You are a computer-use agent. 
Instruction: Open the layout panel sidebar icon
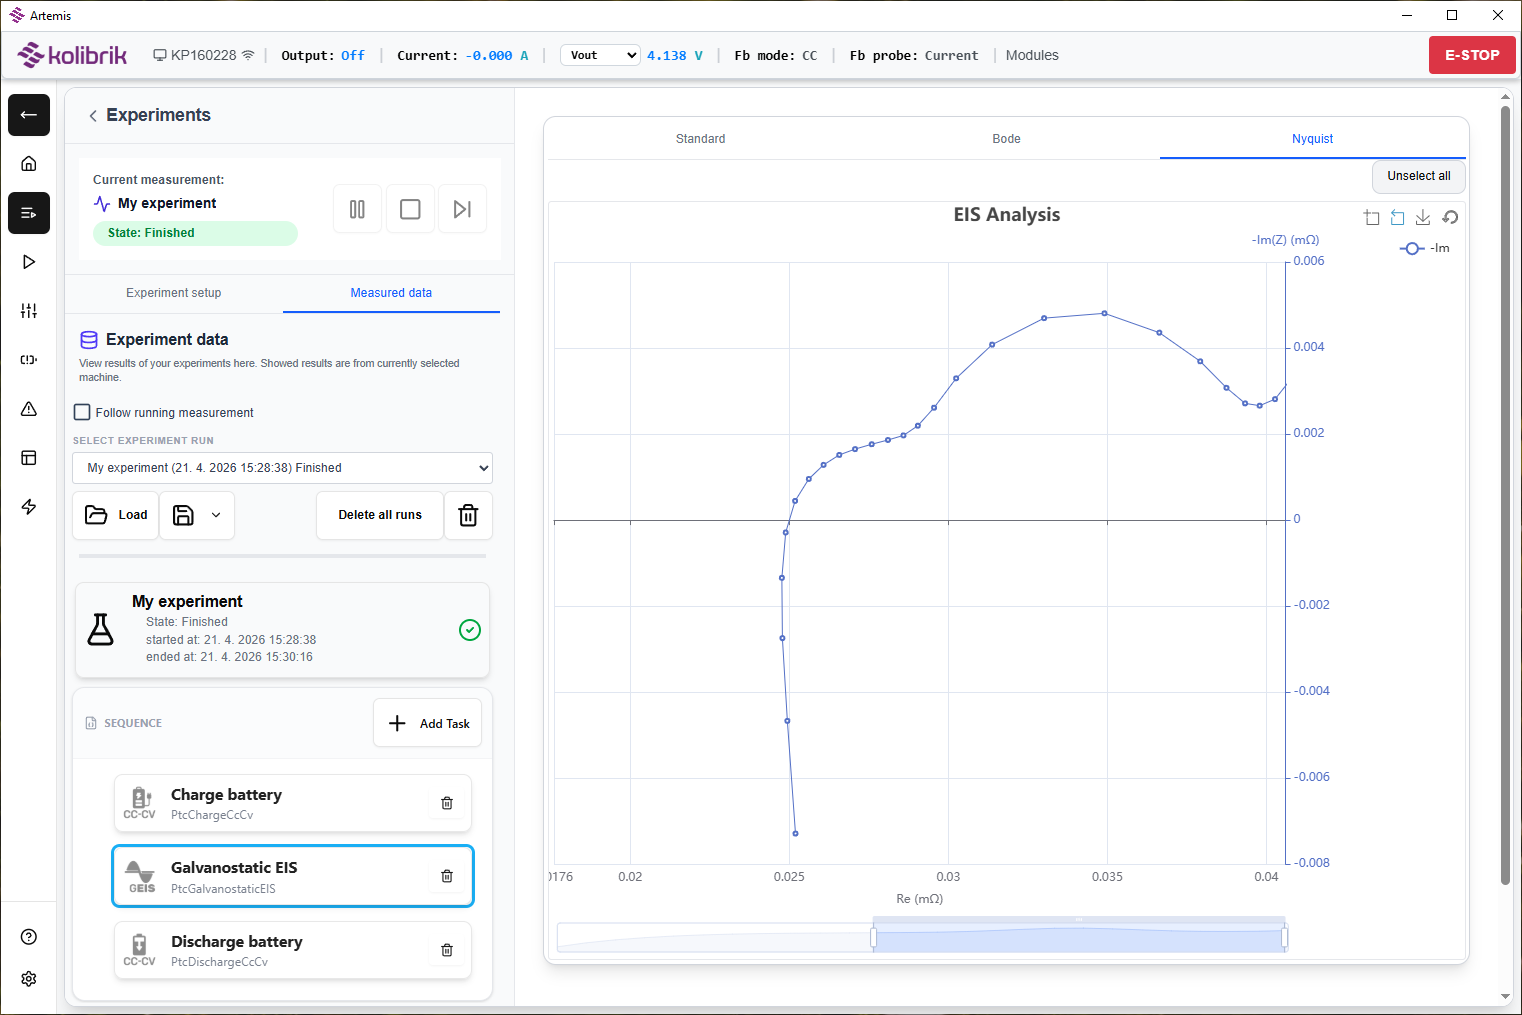pyautogui.click(x=29, y=458)
